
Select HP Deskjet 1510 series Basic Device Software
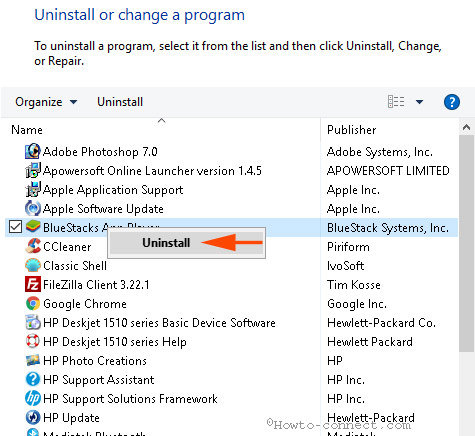[x=159, y=323]
